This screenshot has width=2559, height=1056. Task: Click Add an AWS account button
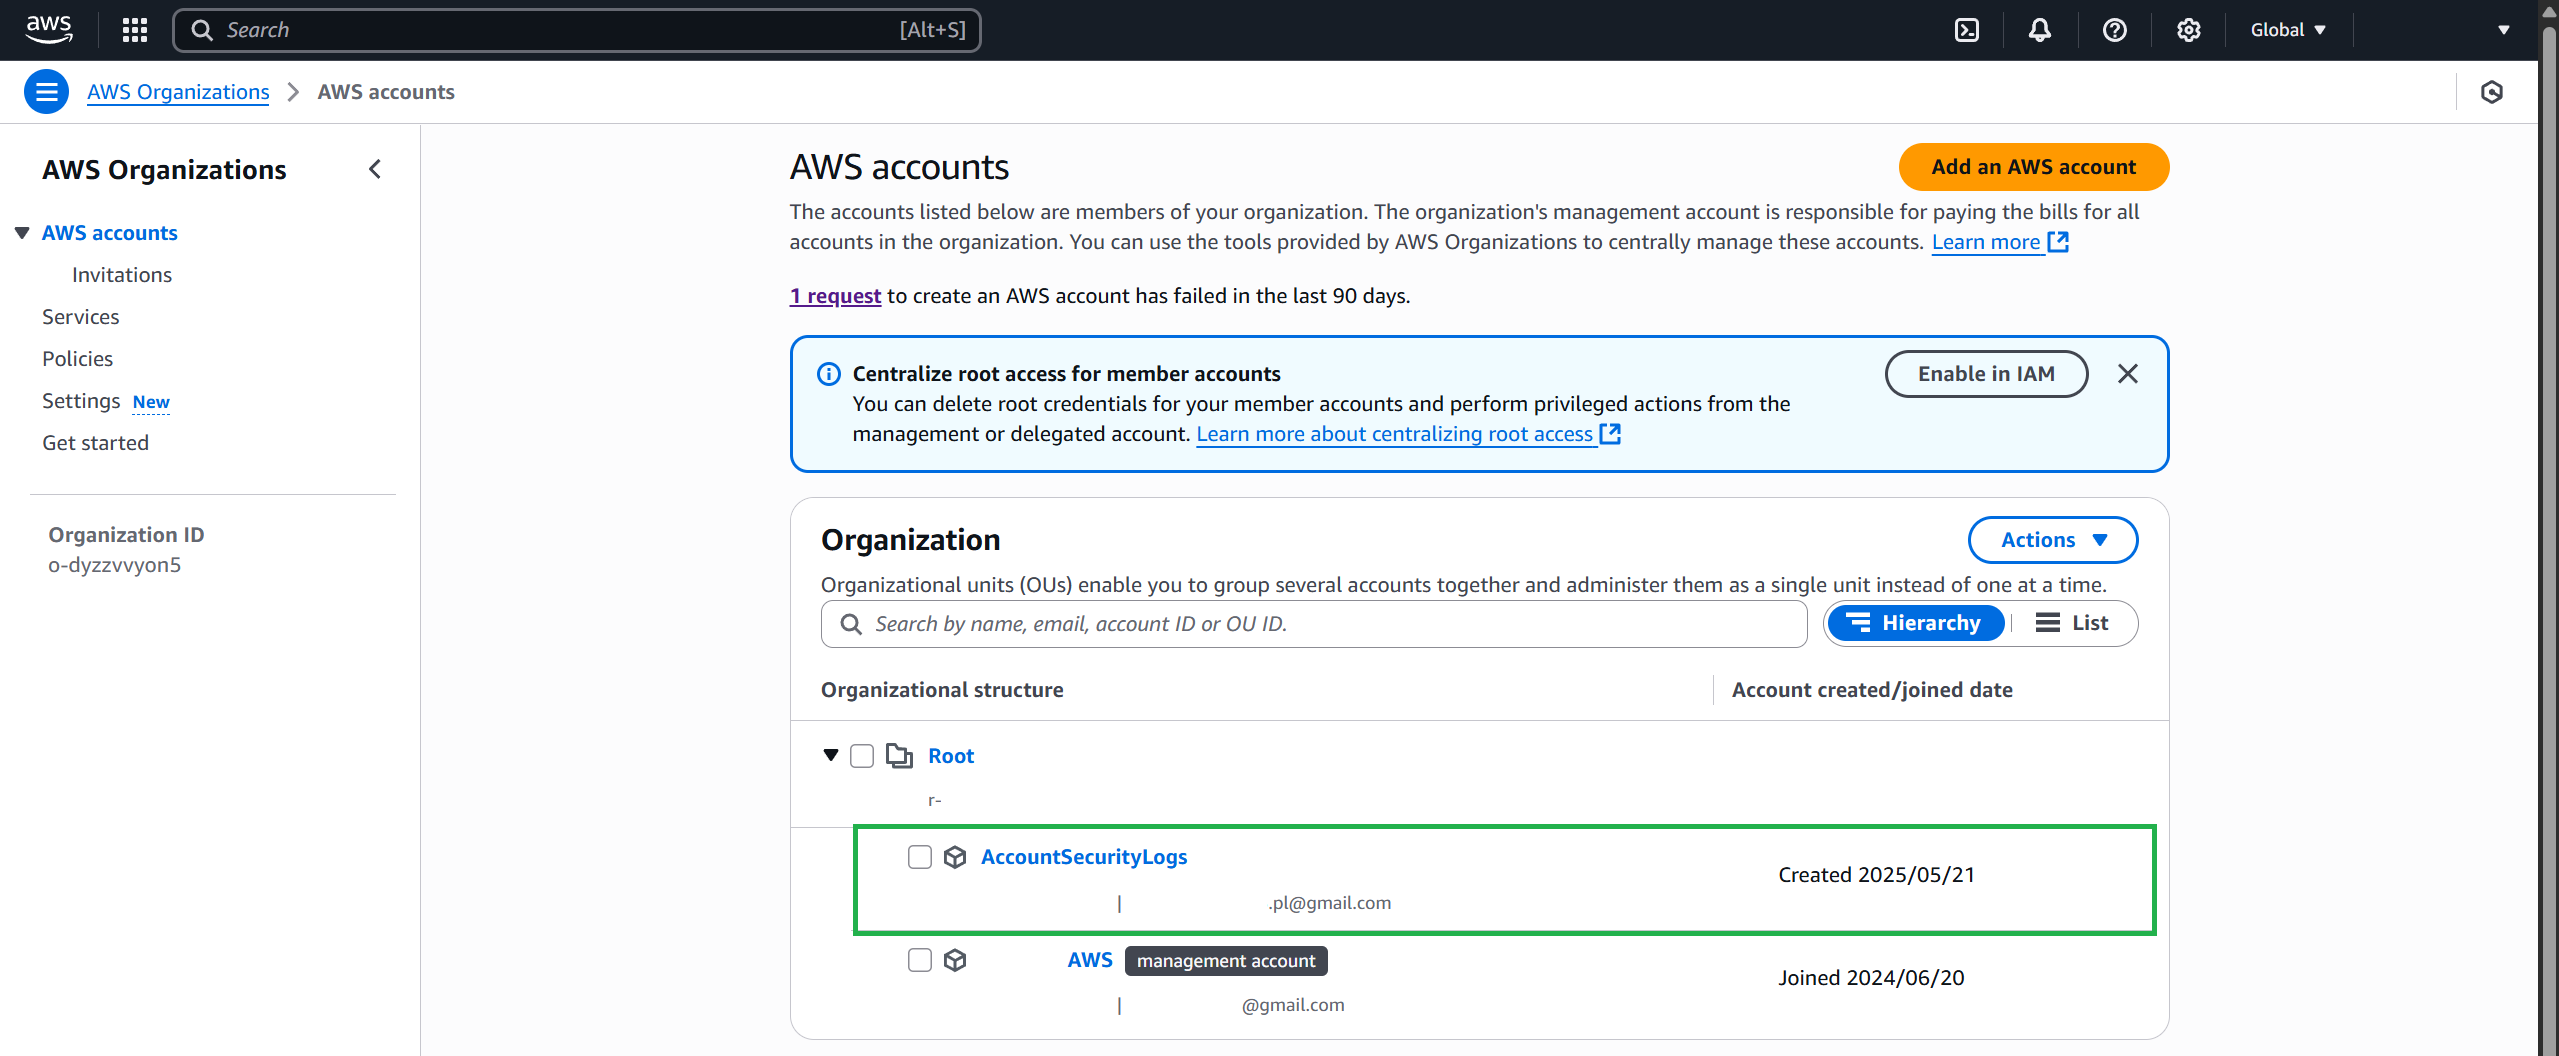tap(2033, 167)
